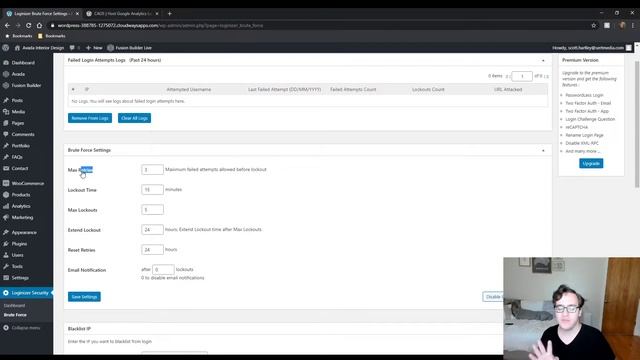Switch to the CAOS Host Google Analytics tab
The height and width of the screenshot is (360, 640).
(x=122, y=13)
